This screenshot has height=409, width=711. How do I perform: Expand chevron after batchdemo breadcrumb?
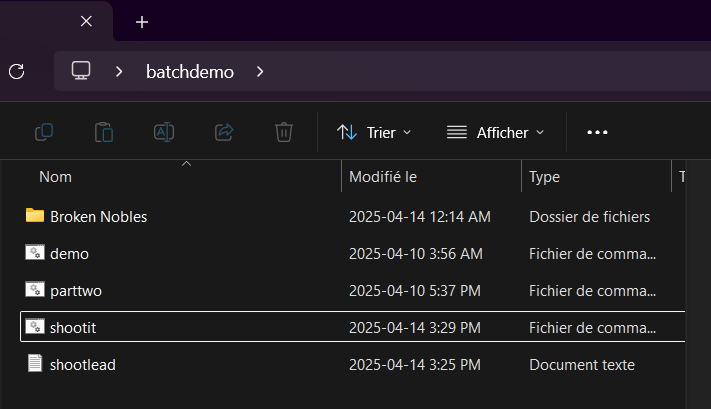pyautogui.click(x=260, y=72)
